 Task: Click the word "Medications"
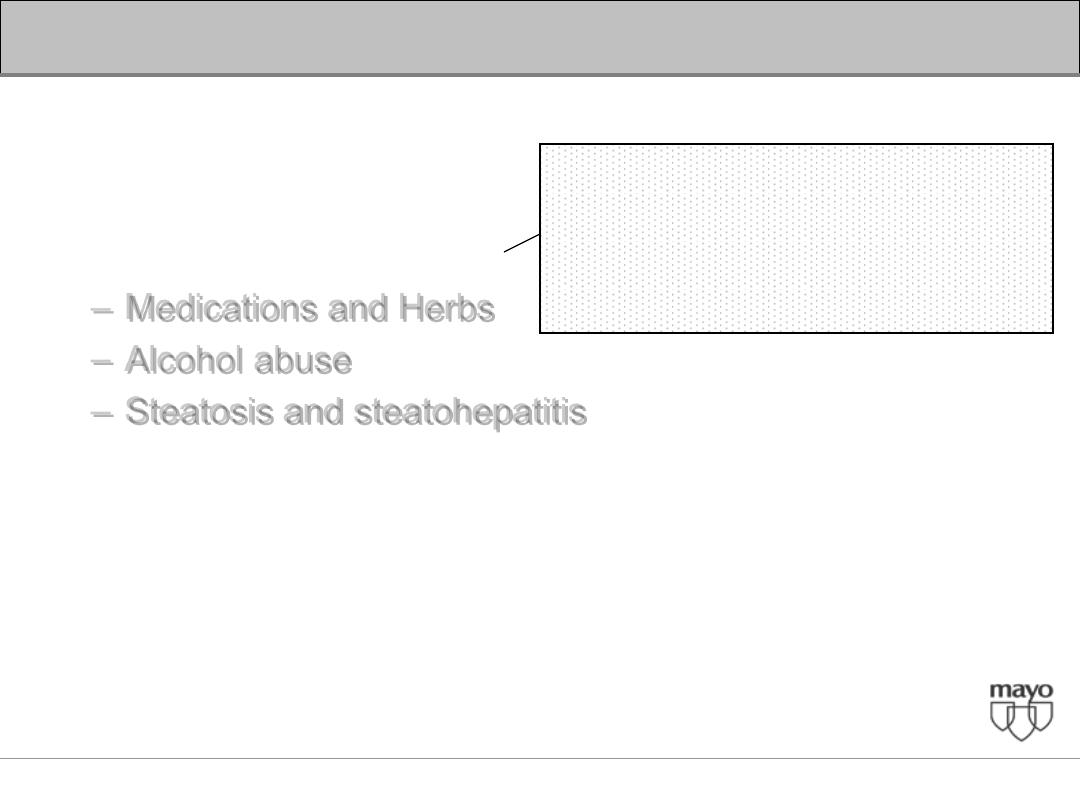(222, 309)
